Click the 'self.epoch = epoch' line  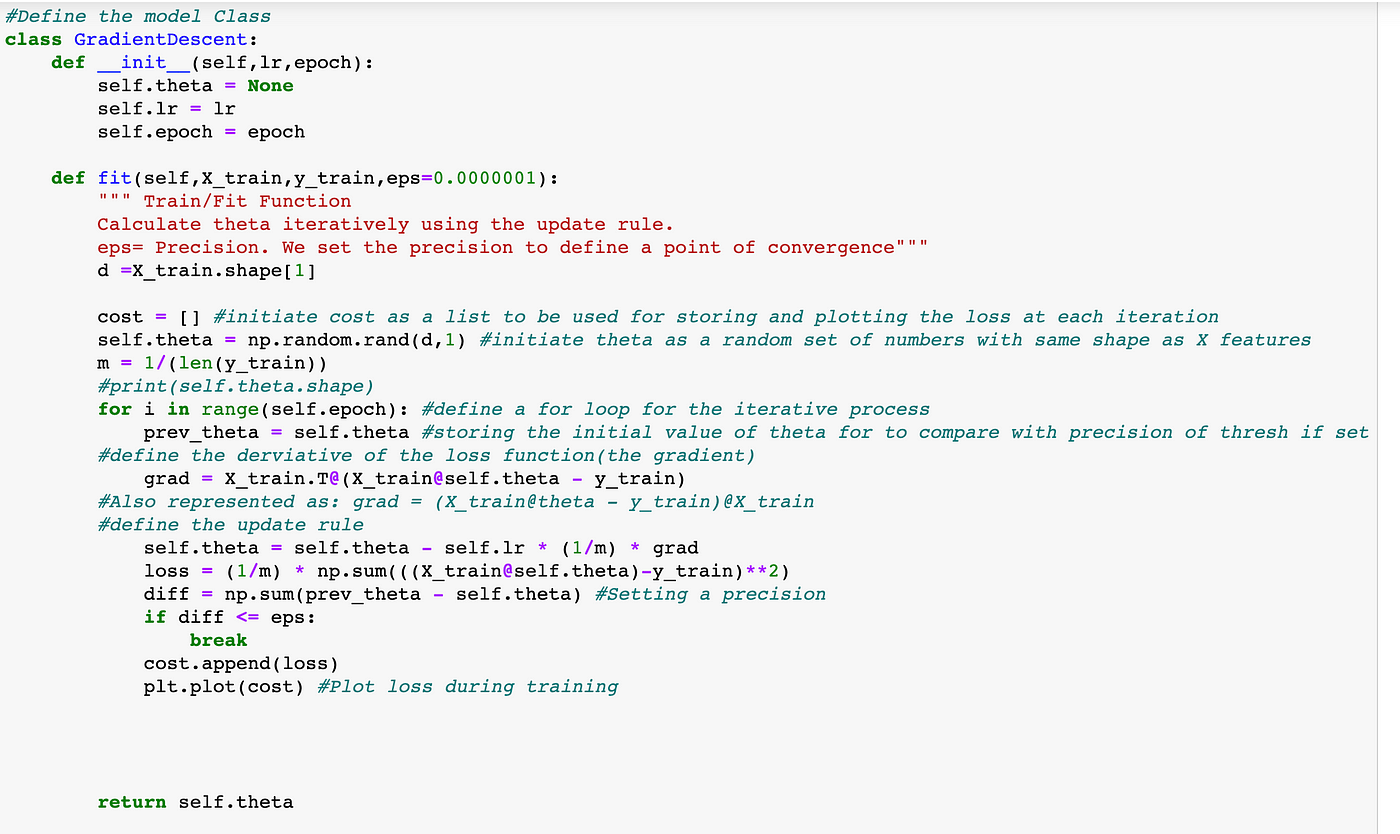(201, 131)
